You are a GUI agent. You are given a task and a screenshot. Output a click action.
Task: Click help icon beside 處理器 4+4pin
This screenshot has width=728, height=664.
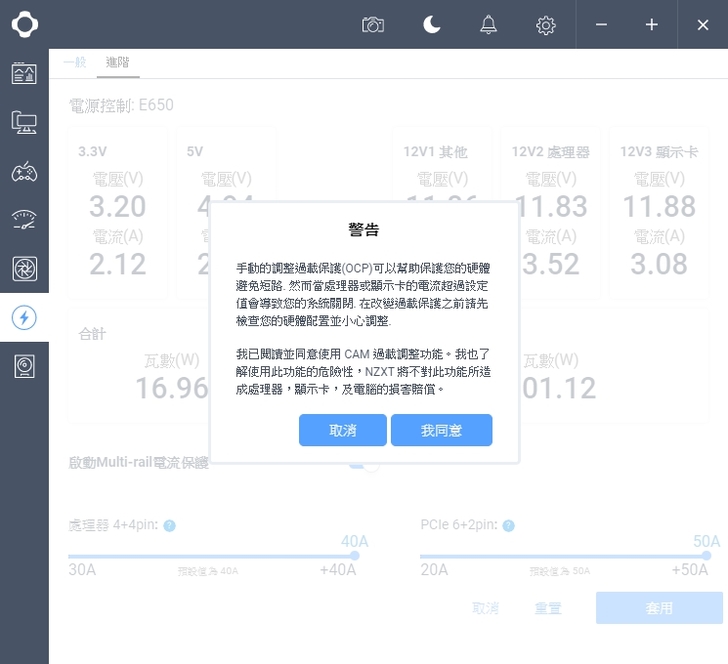pos(169,526)
